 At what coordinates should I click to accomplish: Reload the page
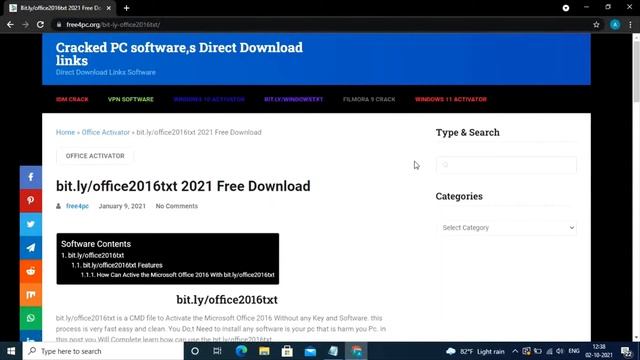(40, 24)
